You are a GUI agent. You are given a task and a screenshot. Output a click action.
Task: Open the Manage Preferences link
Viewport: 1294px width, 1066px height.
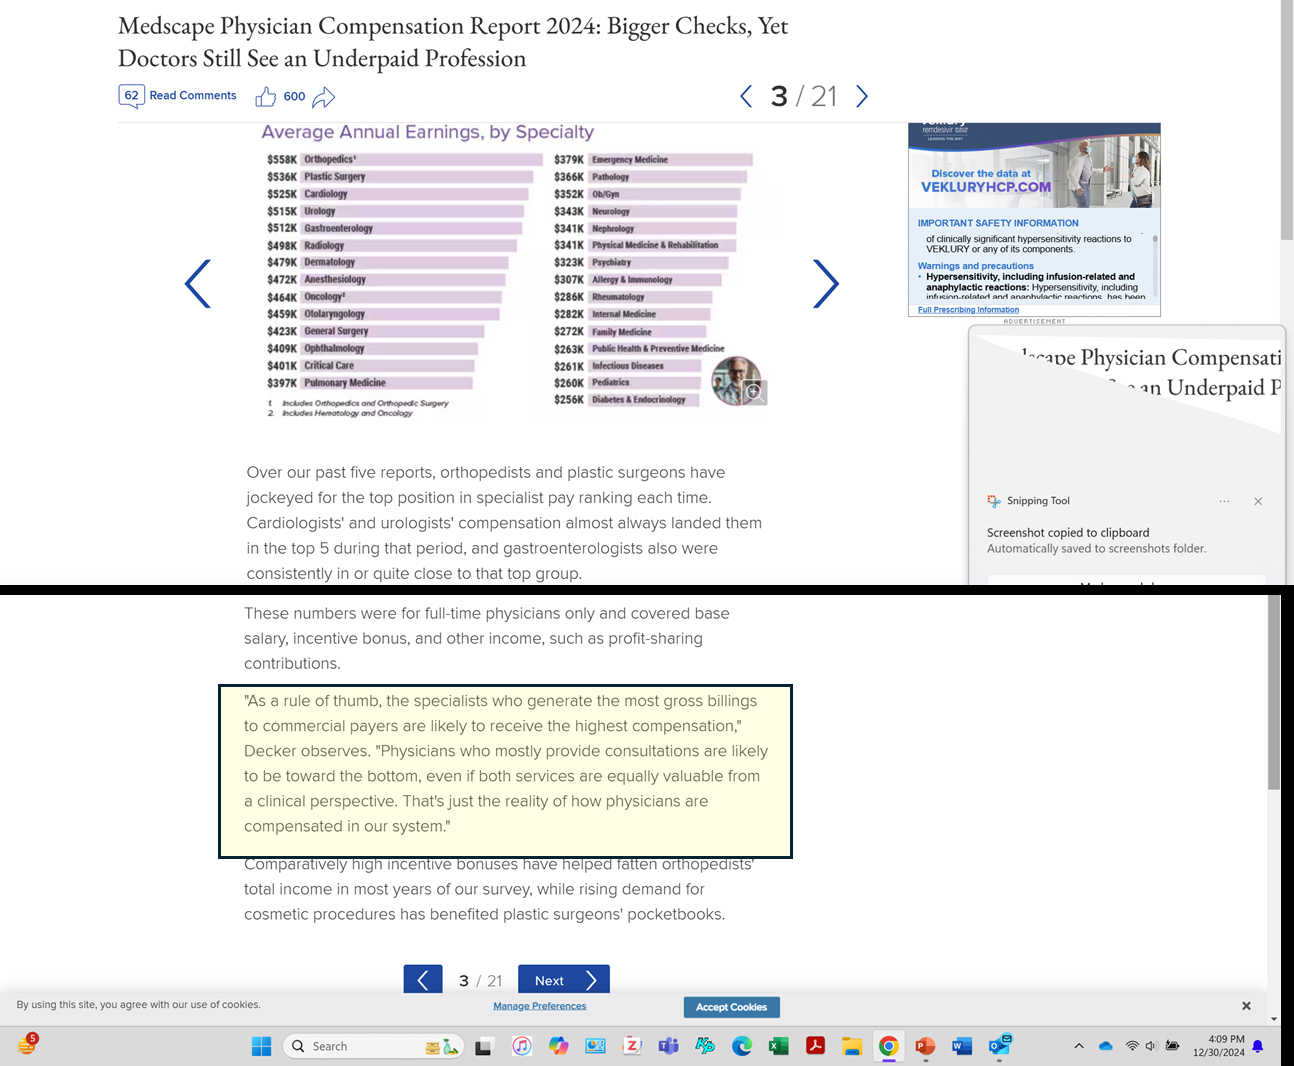point(539,1006)
